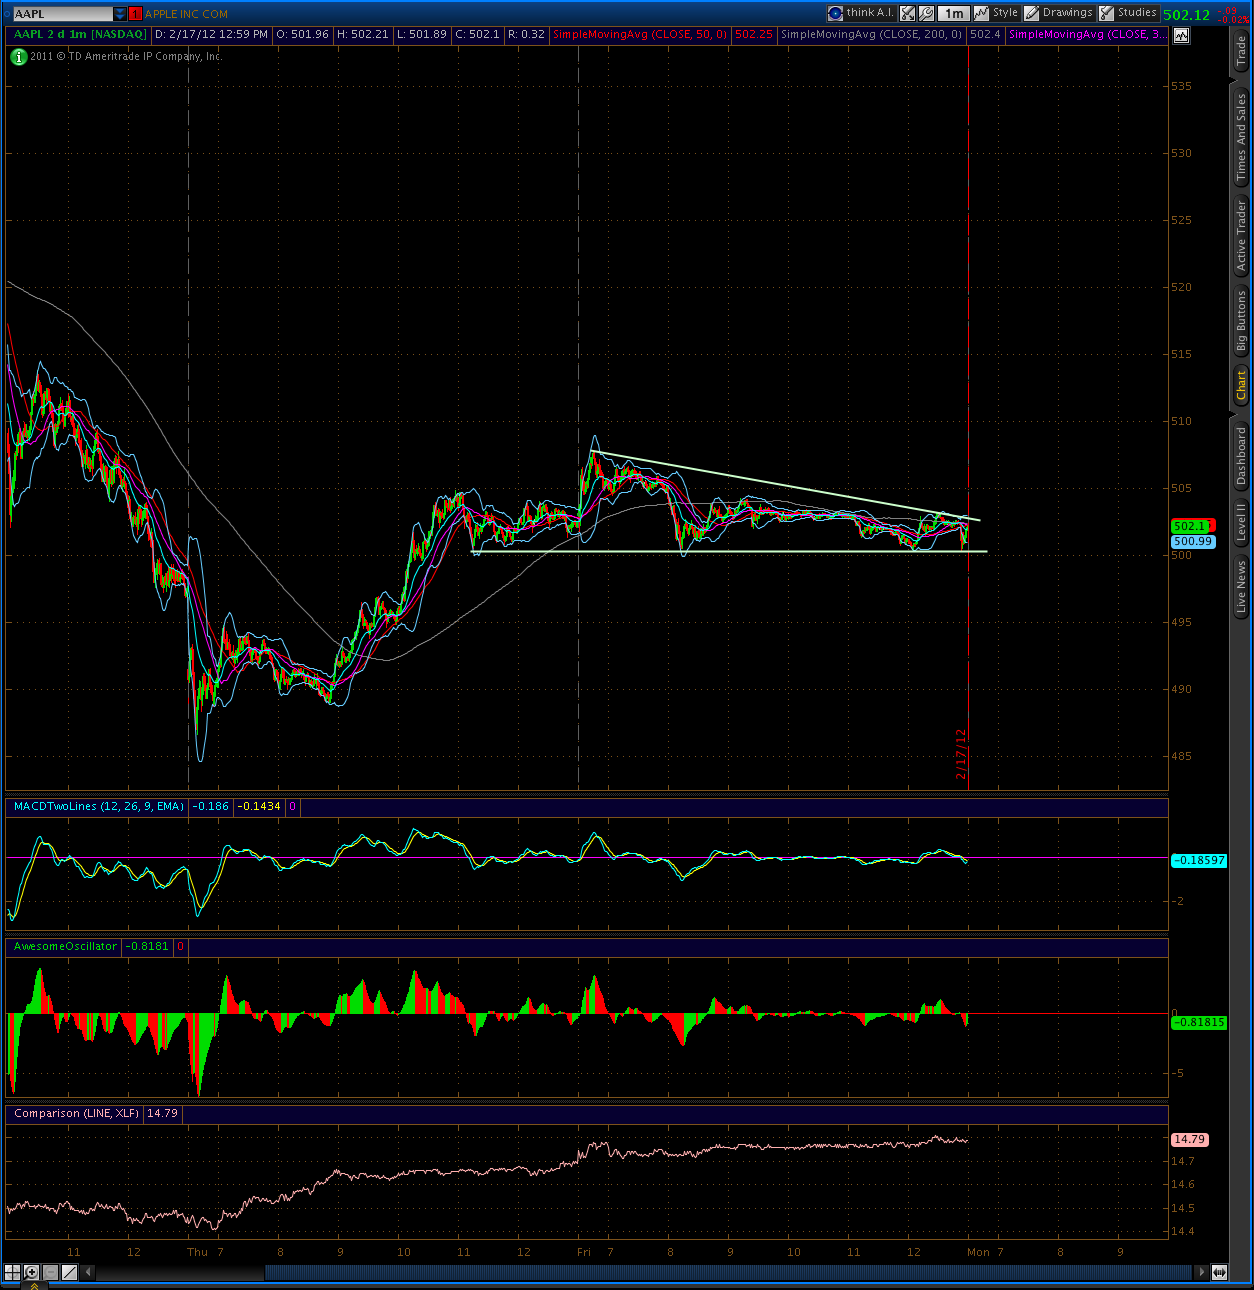Screen dimensions: 1254x1290
Task: Click the small chart icon below Studies
Action: (x=1182, y=35)
